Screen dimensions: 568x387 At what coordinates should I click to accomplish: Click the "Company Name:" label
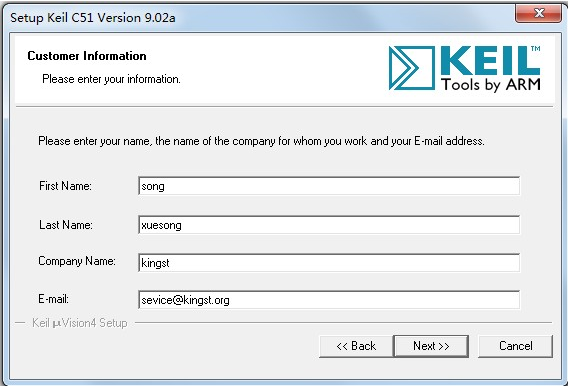77,261
